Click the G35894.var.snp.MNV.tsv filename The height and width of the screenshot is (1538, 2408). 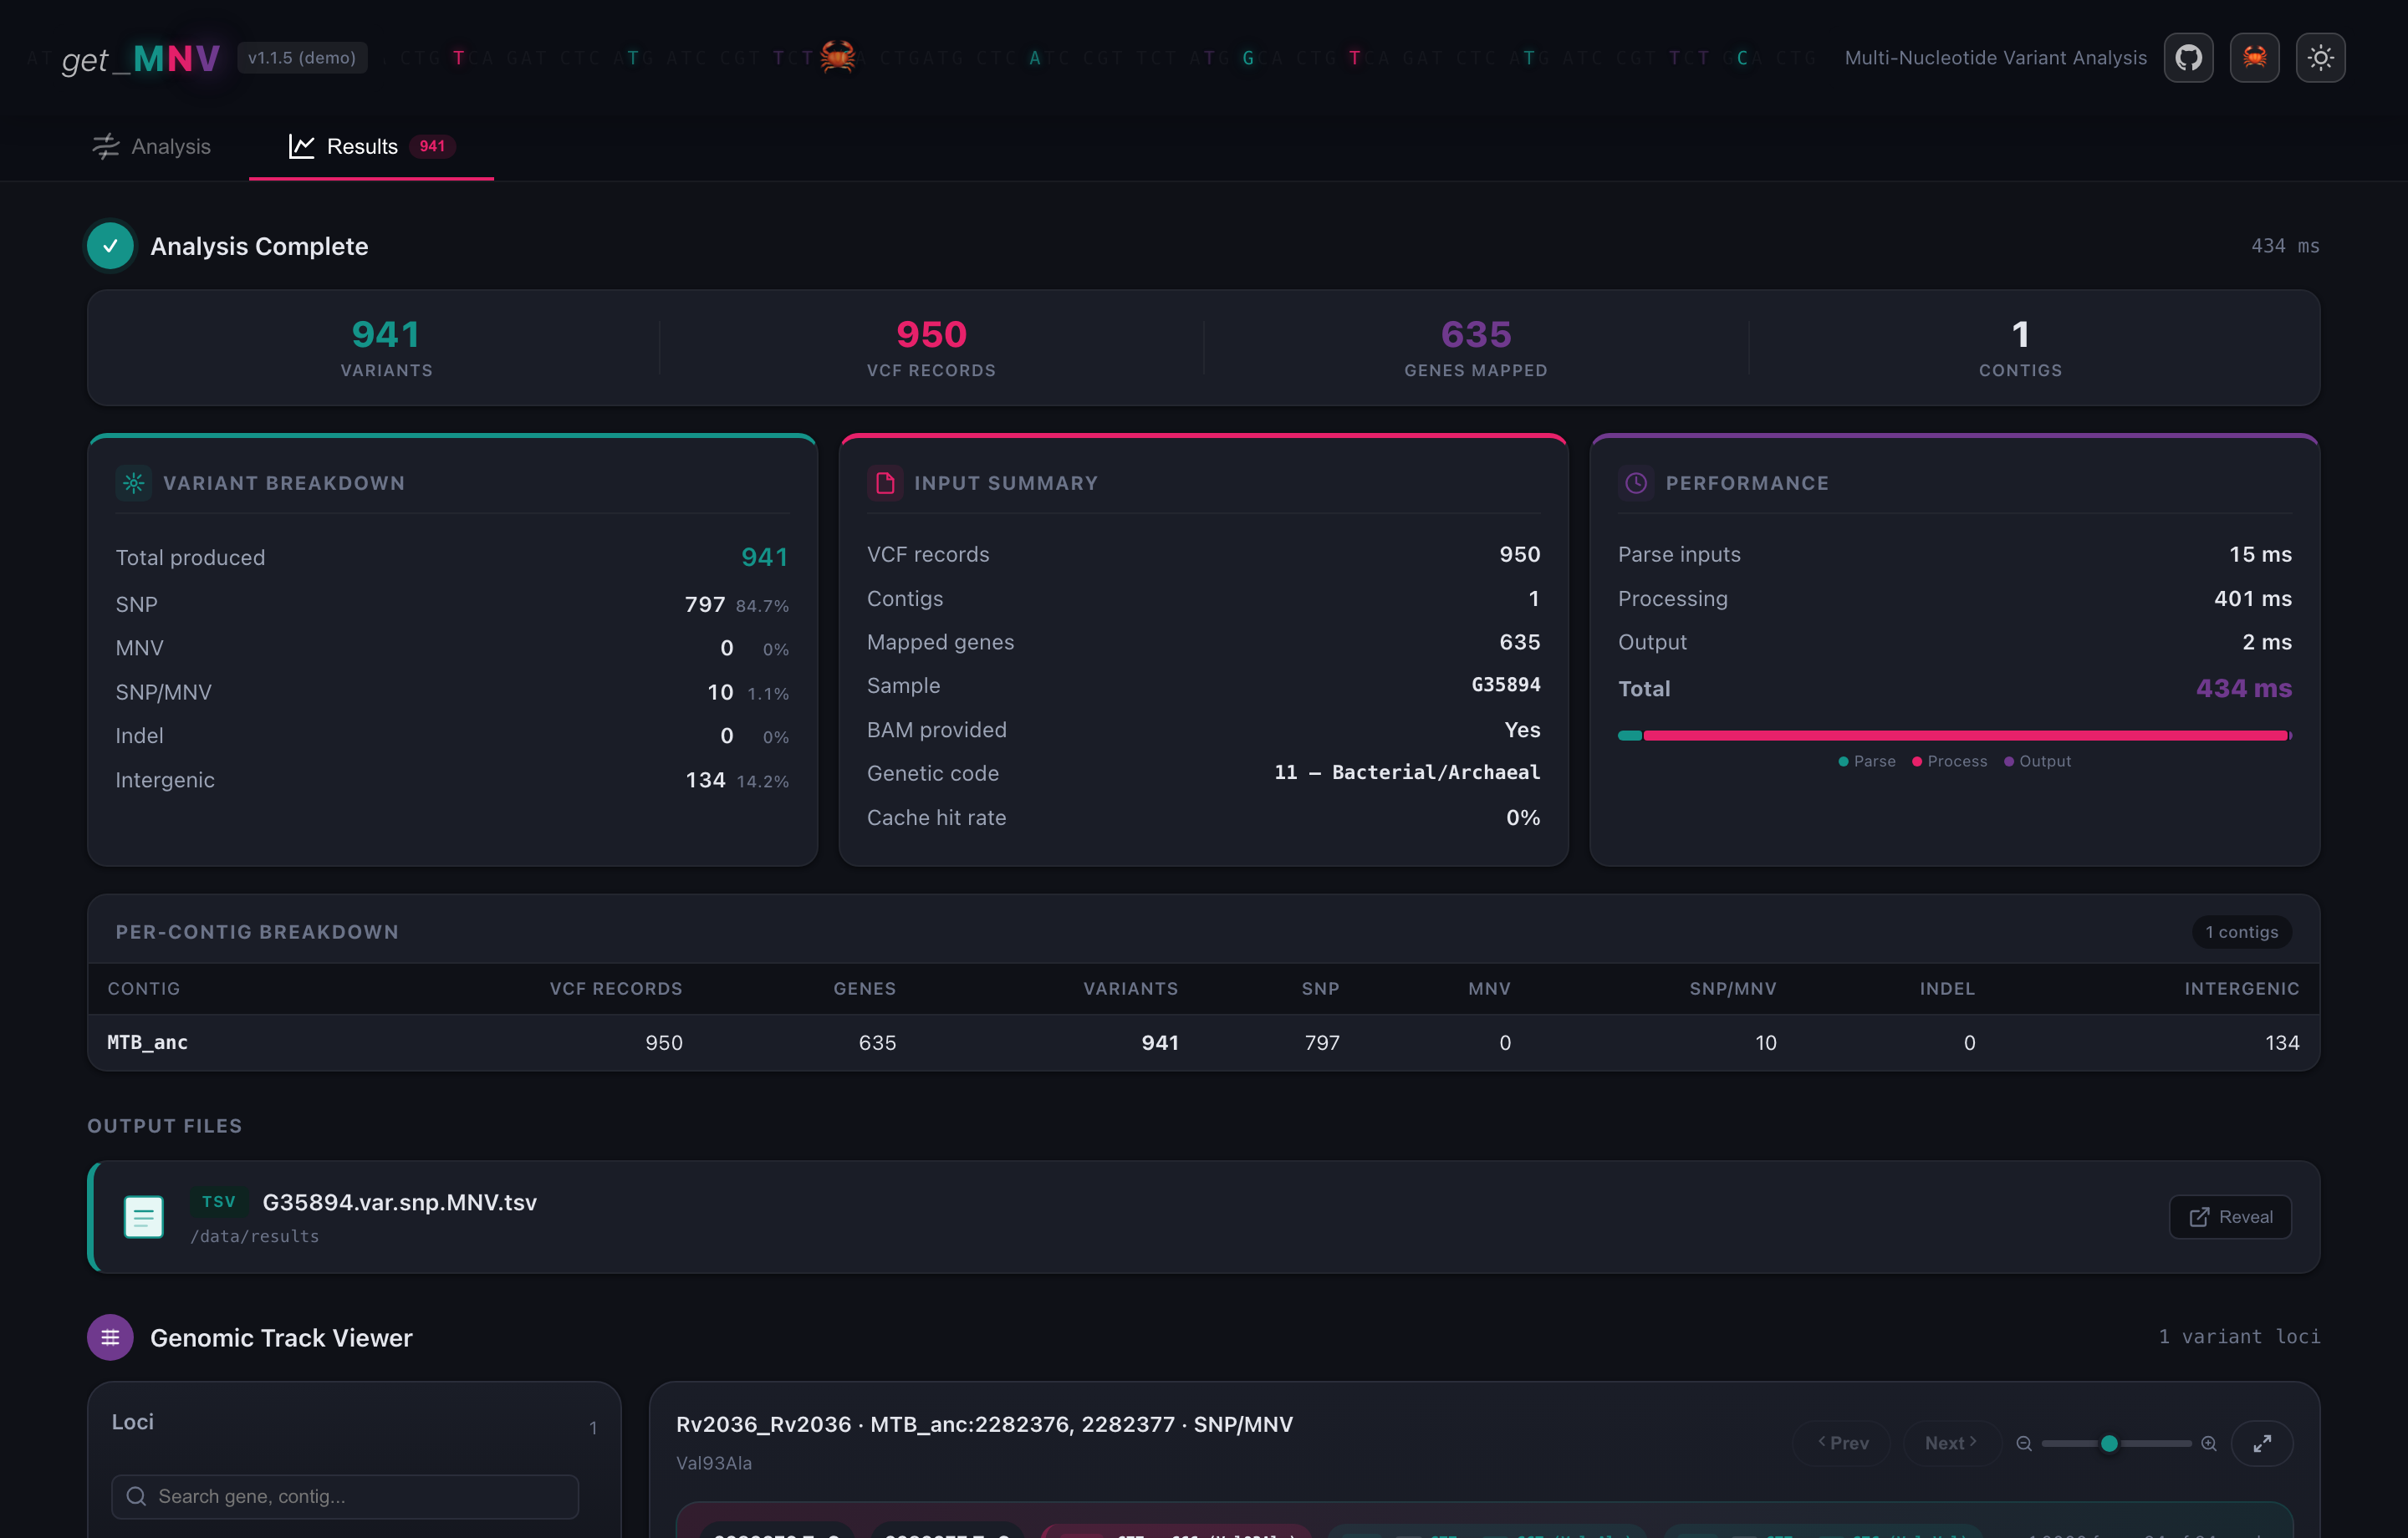[399, 1202]
